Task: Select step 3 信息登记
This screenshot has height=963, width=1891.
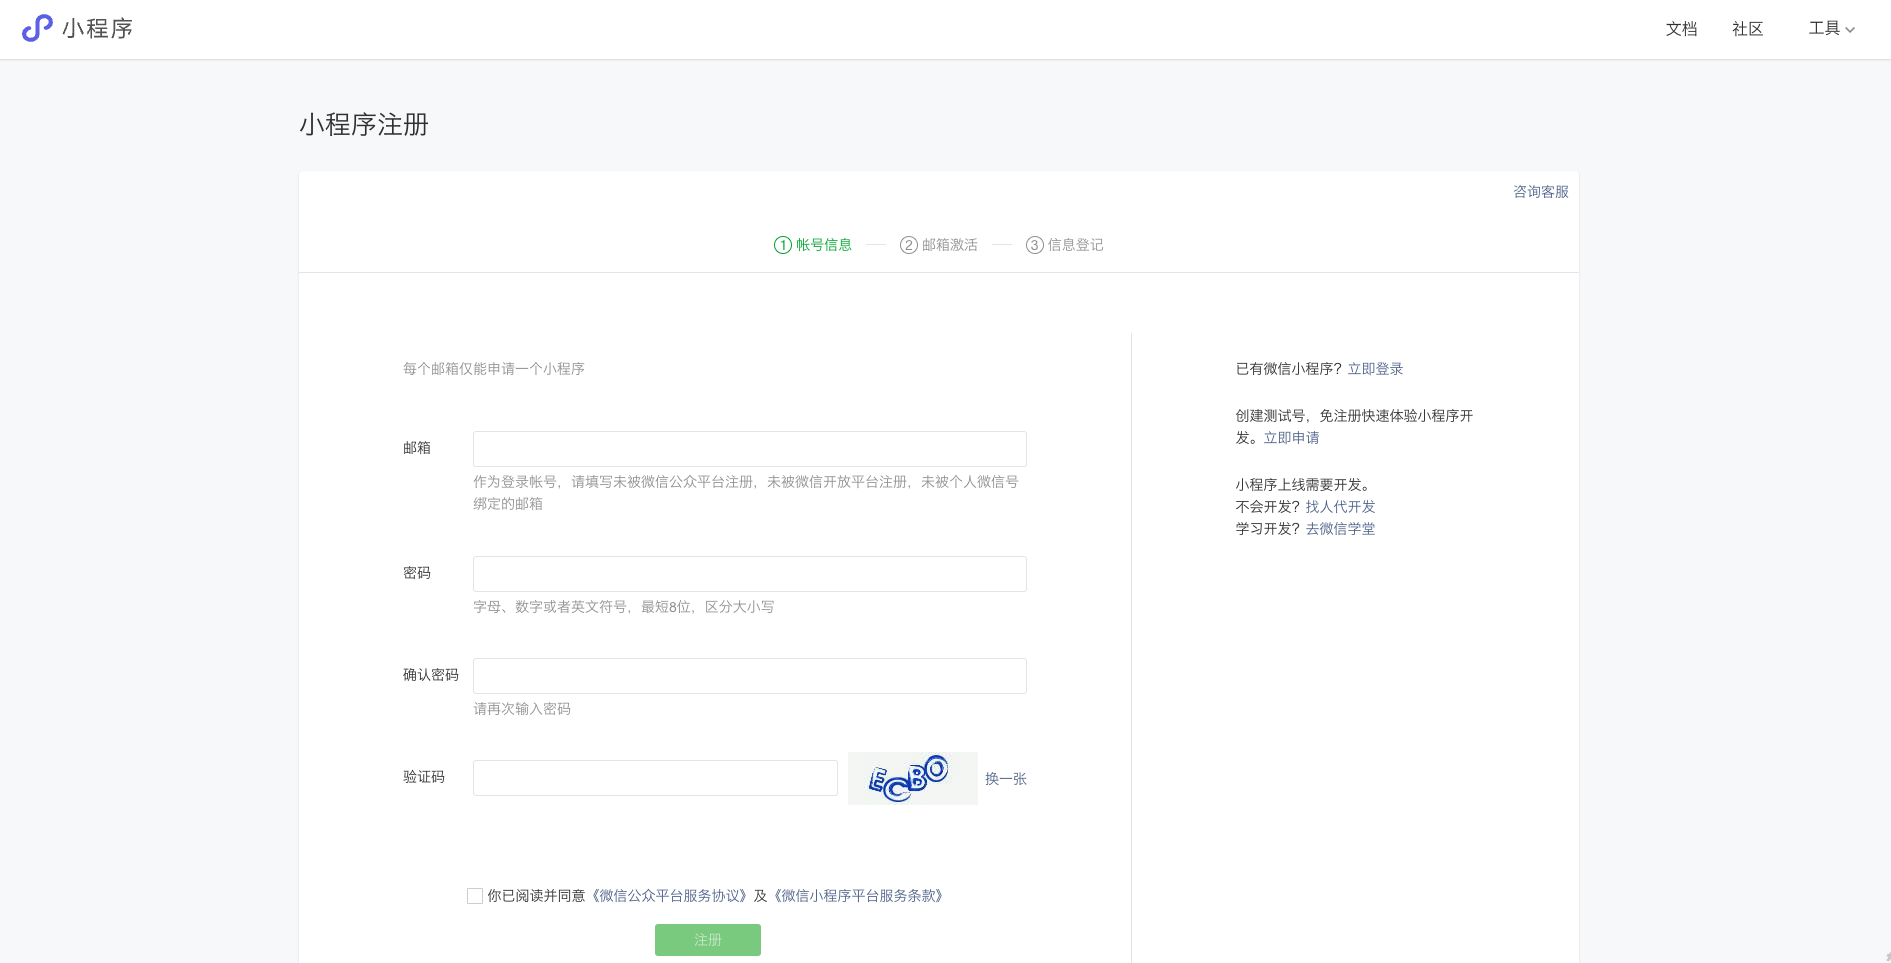Action: point(1064,245)
